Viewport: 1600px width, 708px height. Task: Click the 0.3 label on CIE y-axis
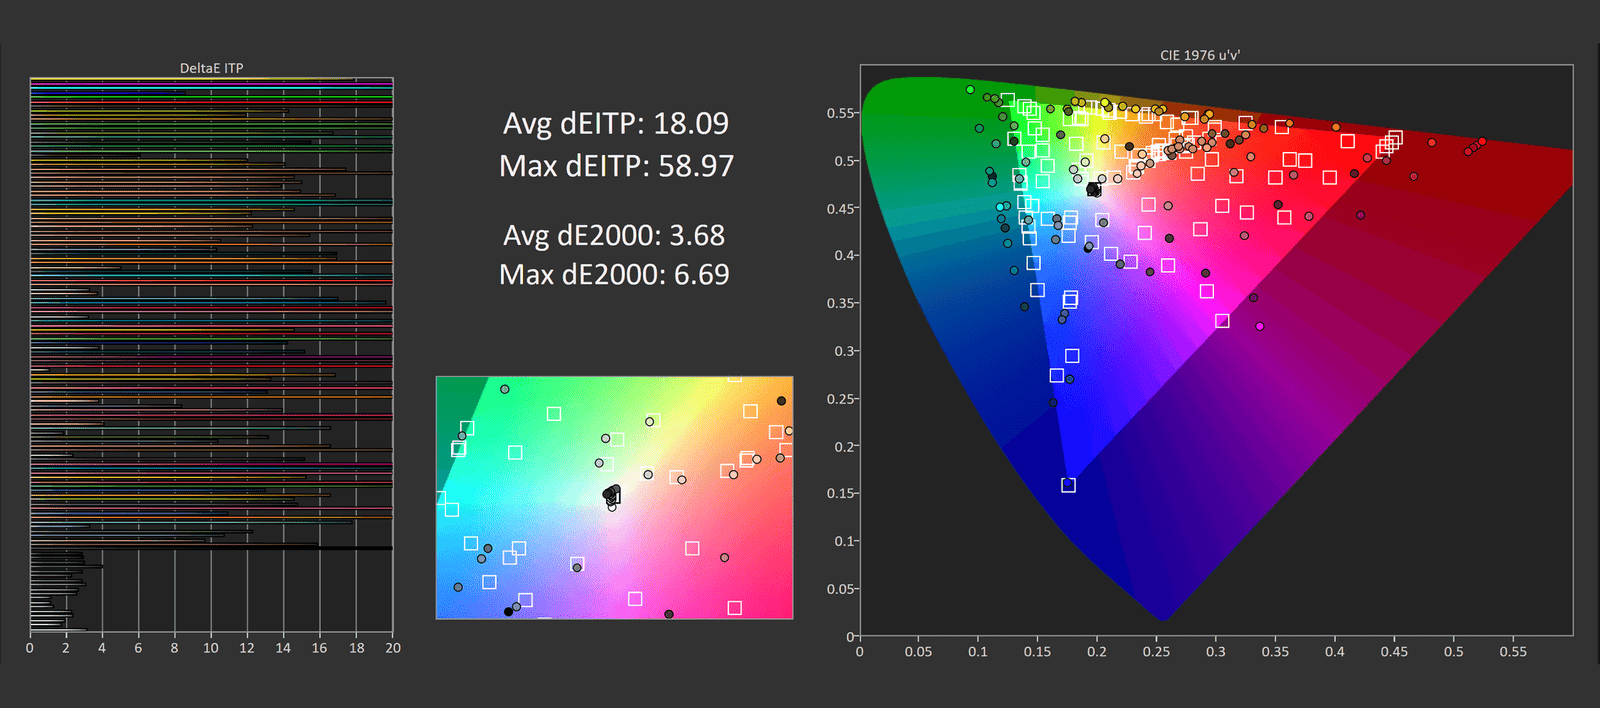[x=844, y=351]
